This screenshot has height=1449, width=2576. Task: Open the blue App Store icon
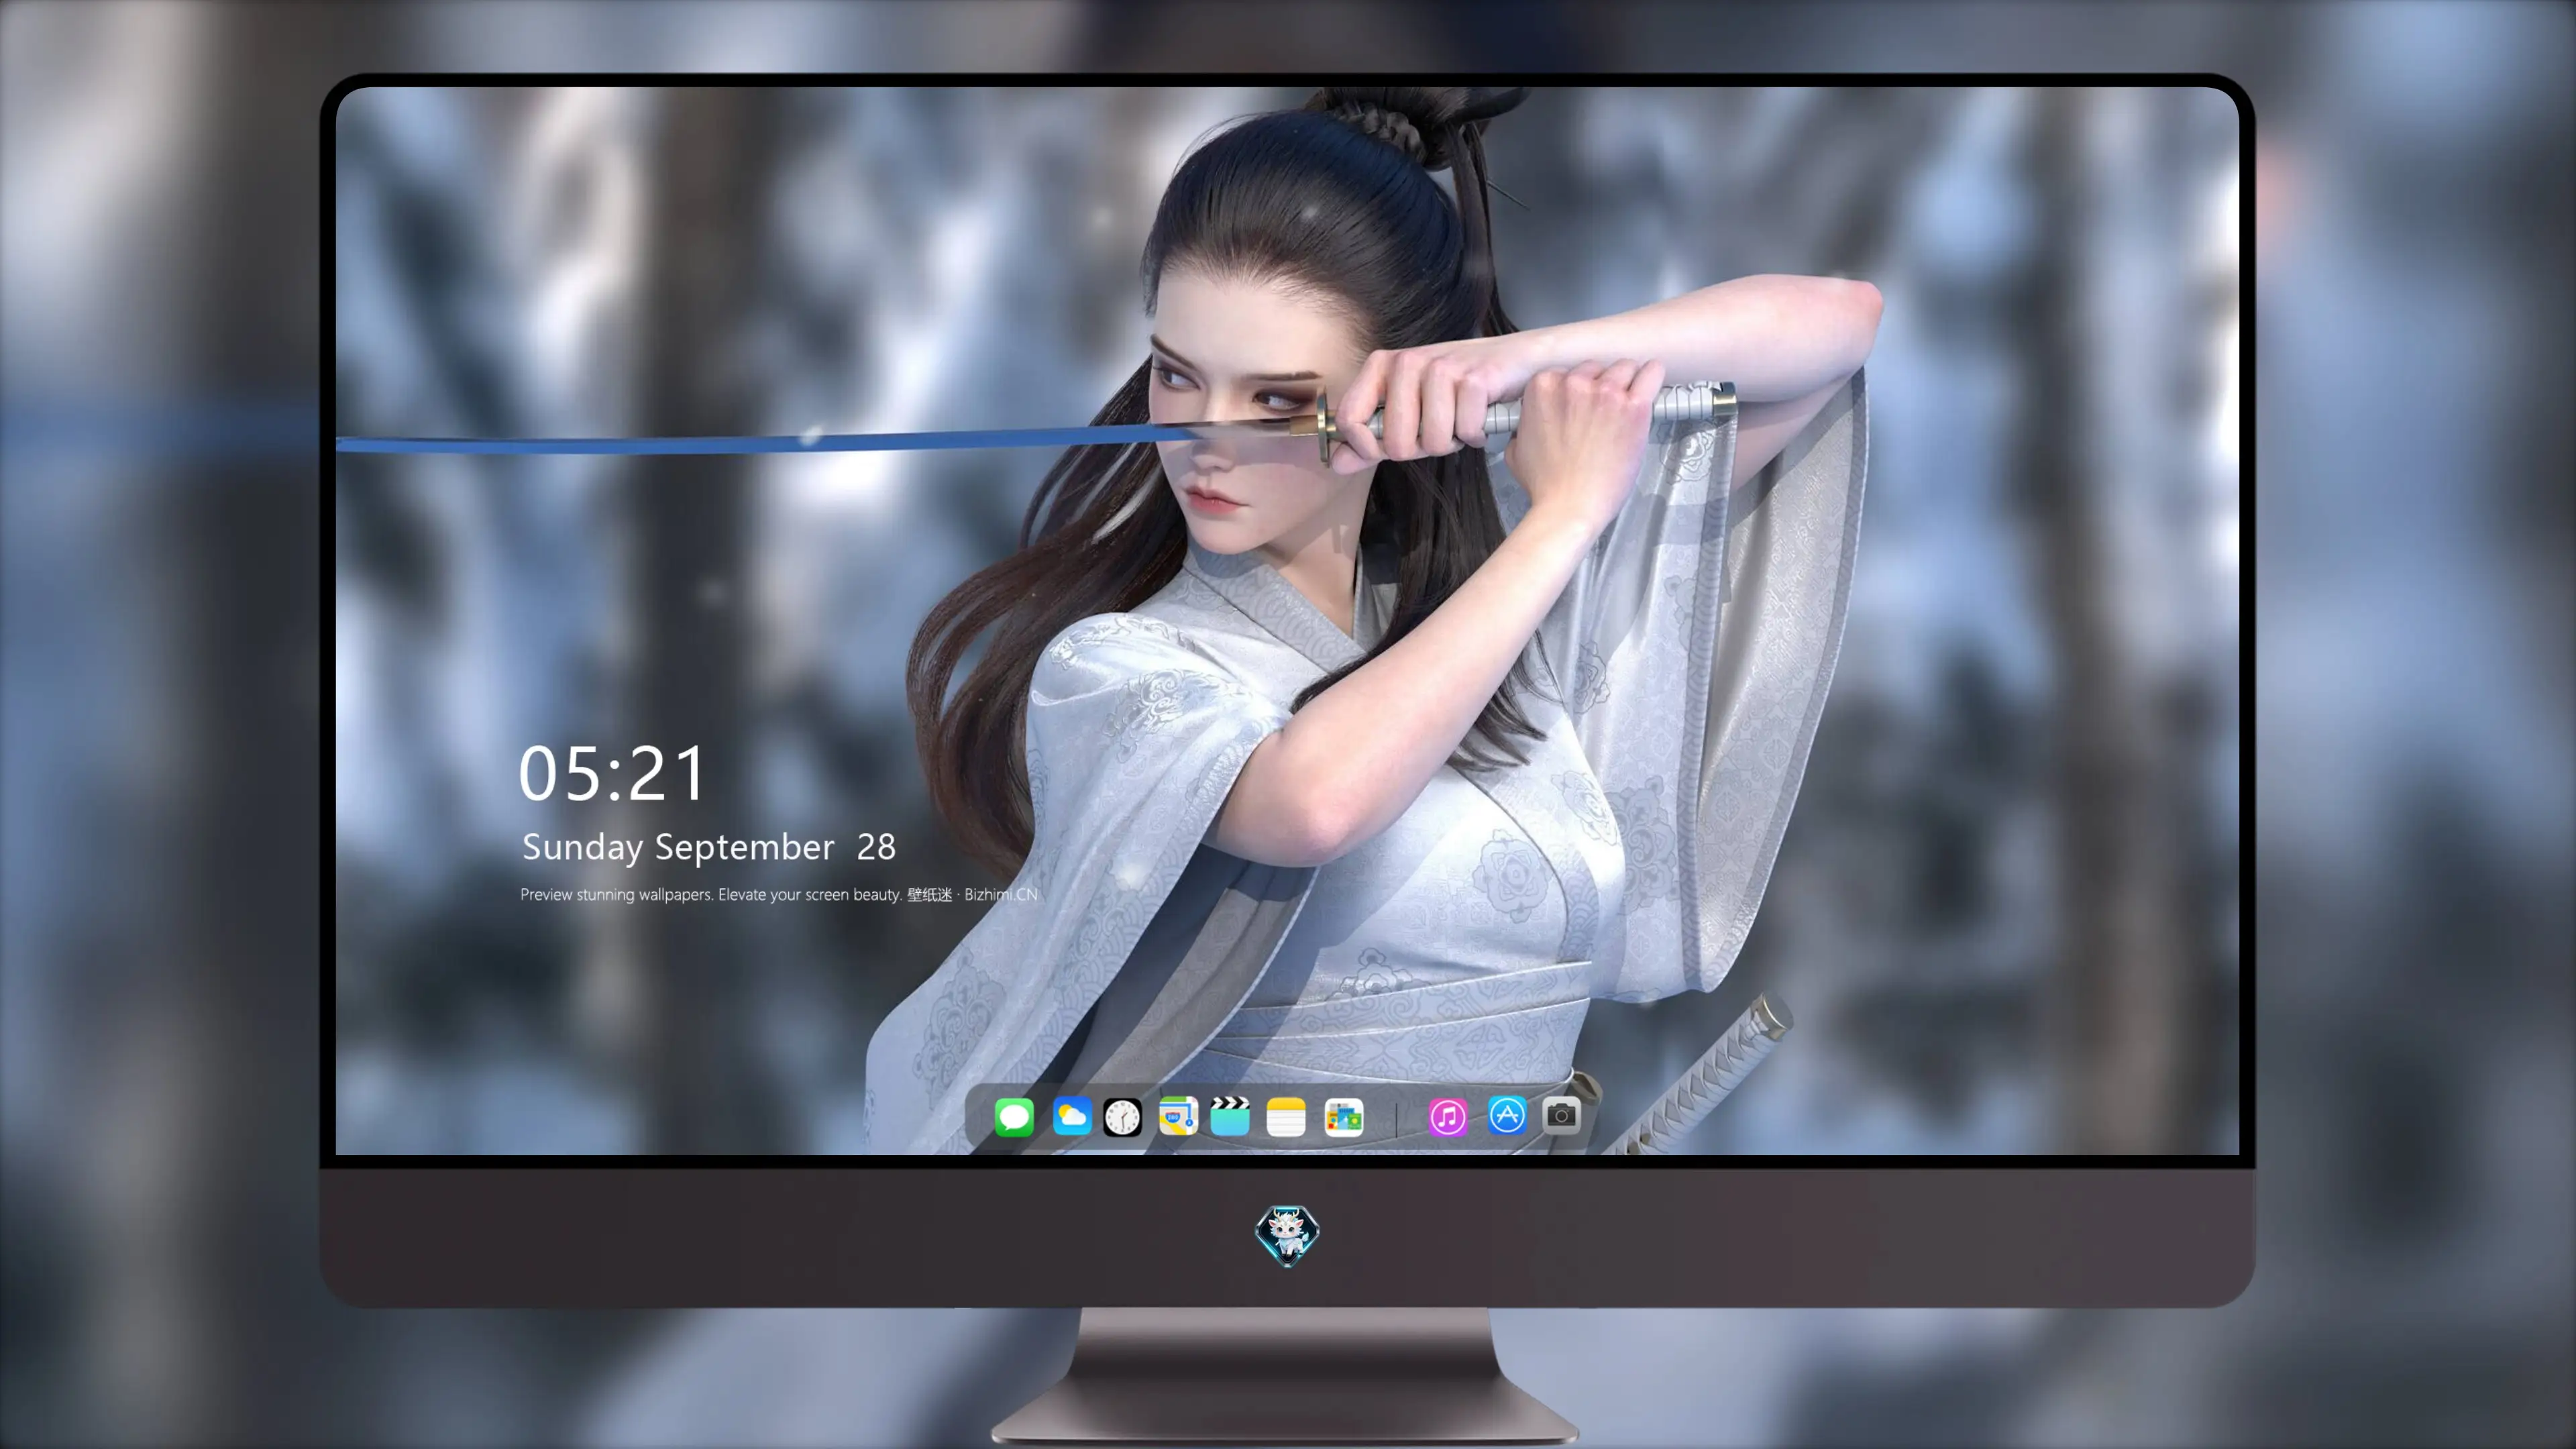coord(1507,1115)
